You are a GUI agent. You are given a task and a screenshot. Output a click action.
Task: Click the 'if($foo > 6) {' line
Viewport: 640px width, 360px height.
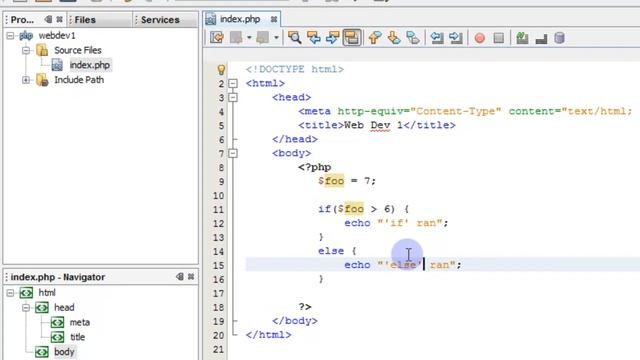tap(363, 209)
